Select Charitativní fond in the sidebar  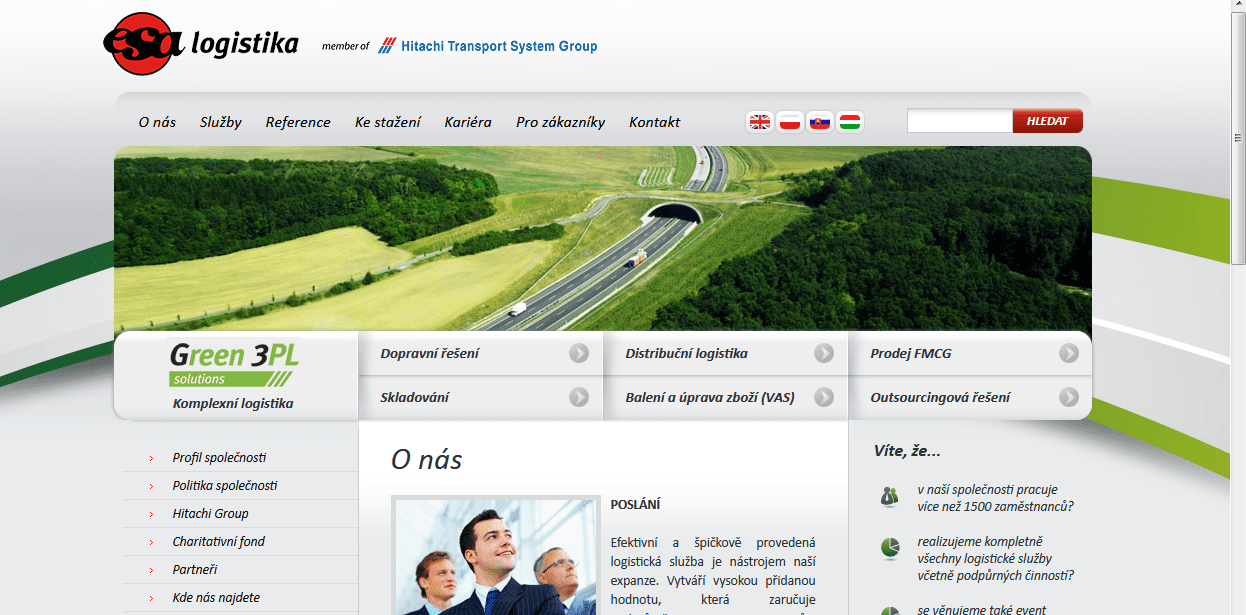pos(219,542)
